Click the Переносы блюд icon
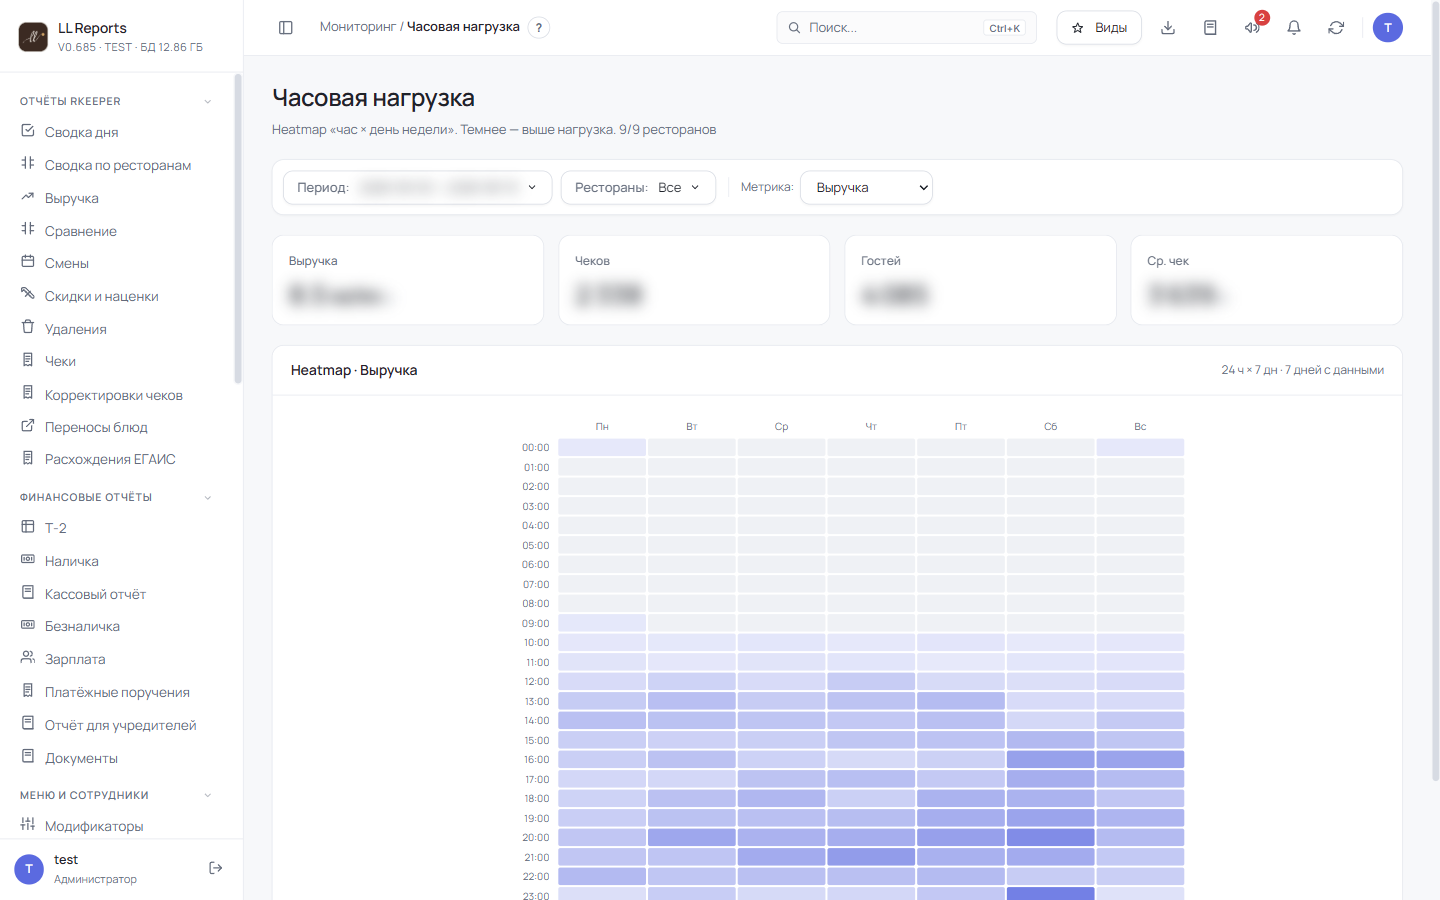 (x=28, y=426)
